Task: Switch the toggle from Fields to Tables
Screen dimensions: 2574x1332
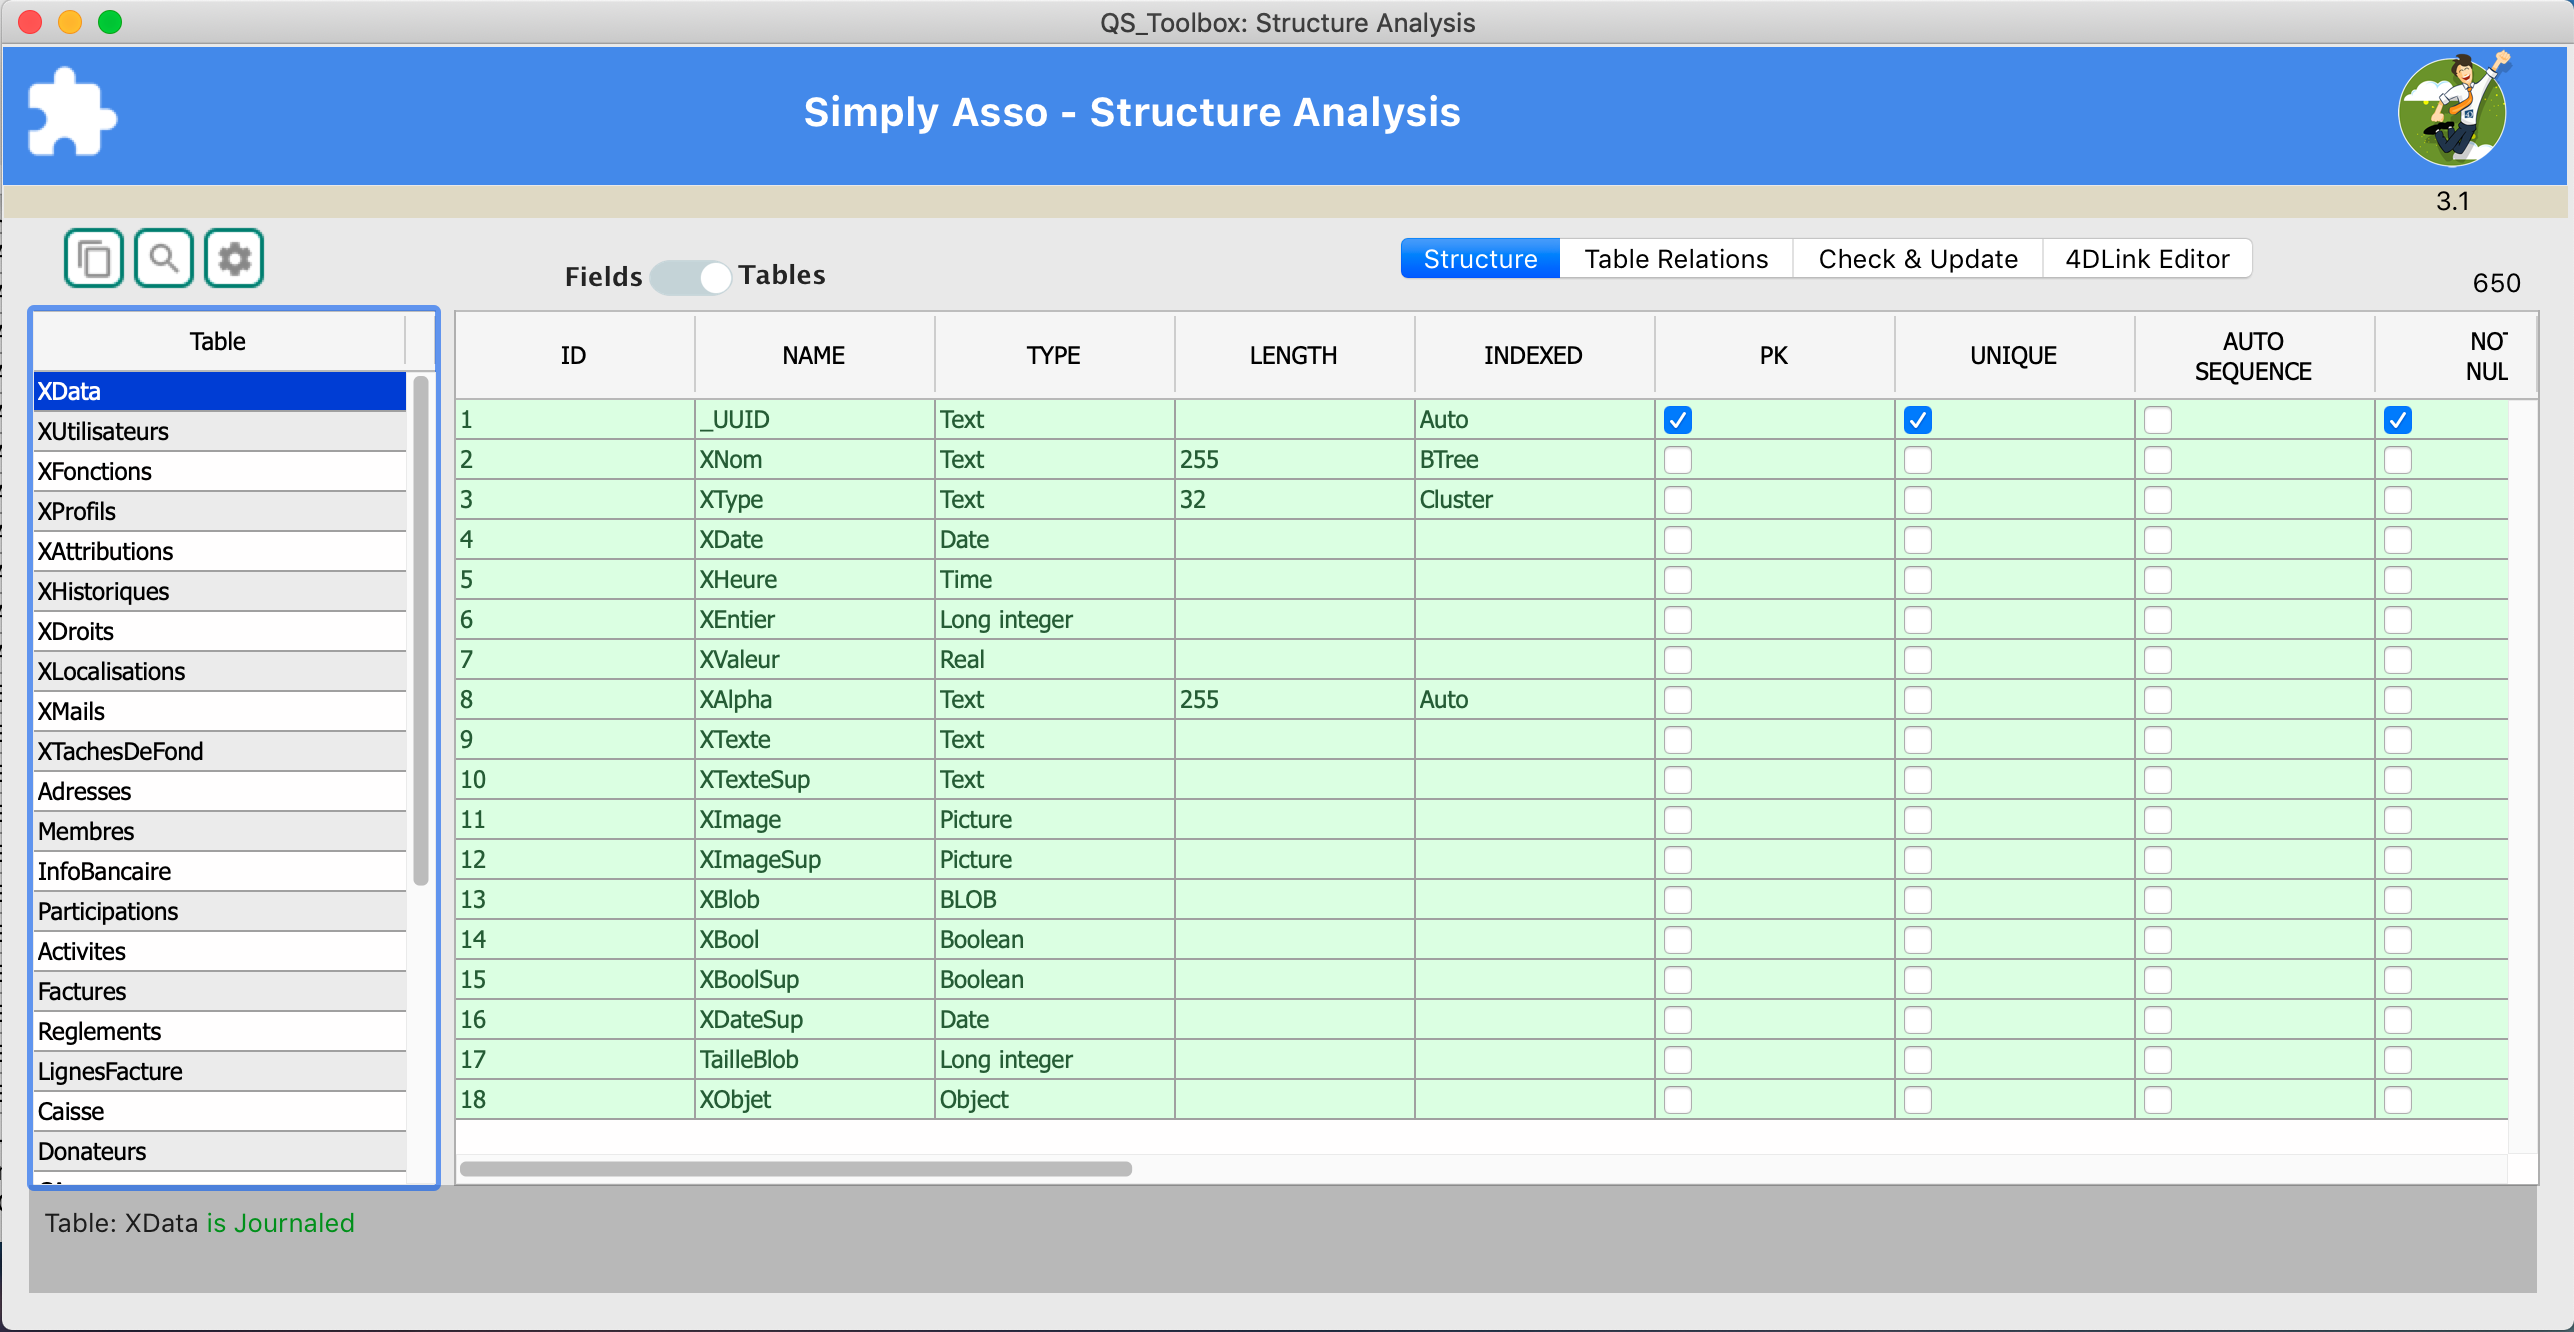Action: 690,277
